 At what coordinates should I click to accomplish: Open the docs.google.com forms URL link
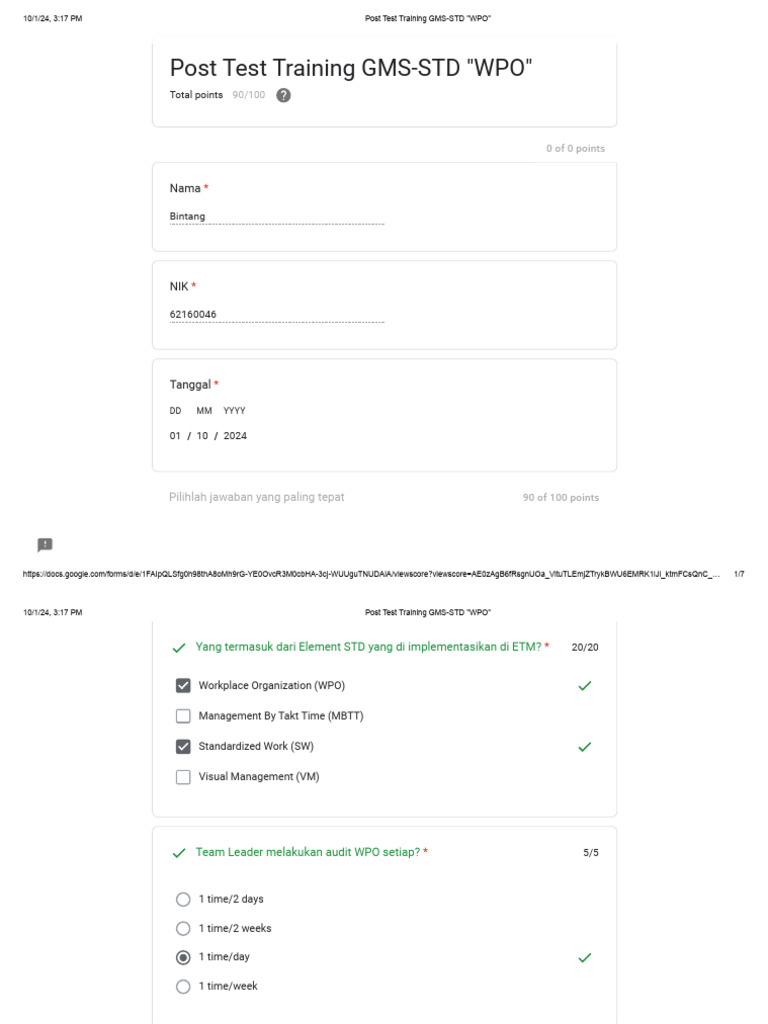tap(370, 574)
